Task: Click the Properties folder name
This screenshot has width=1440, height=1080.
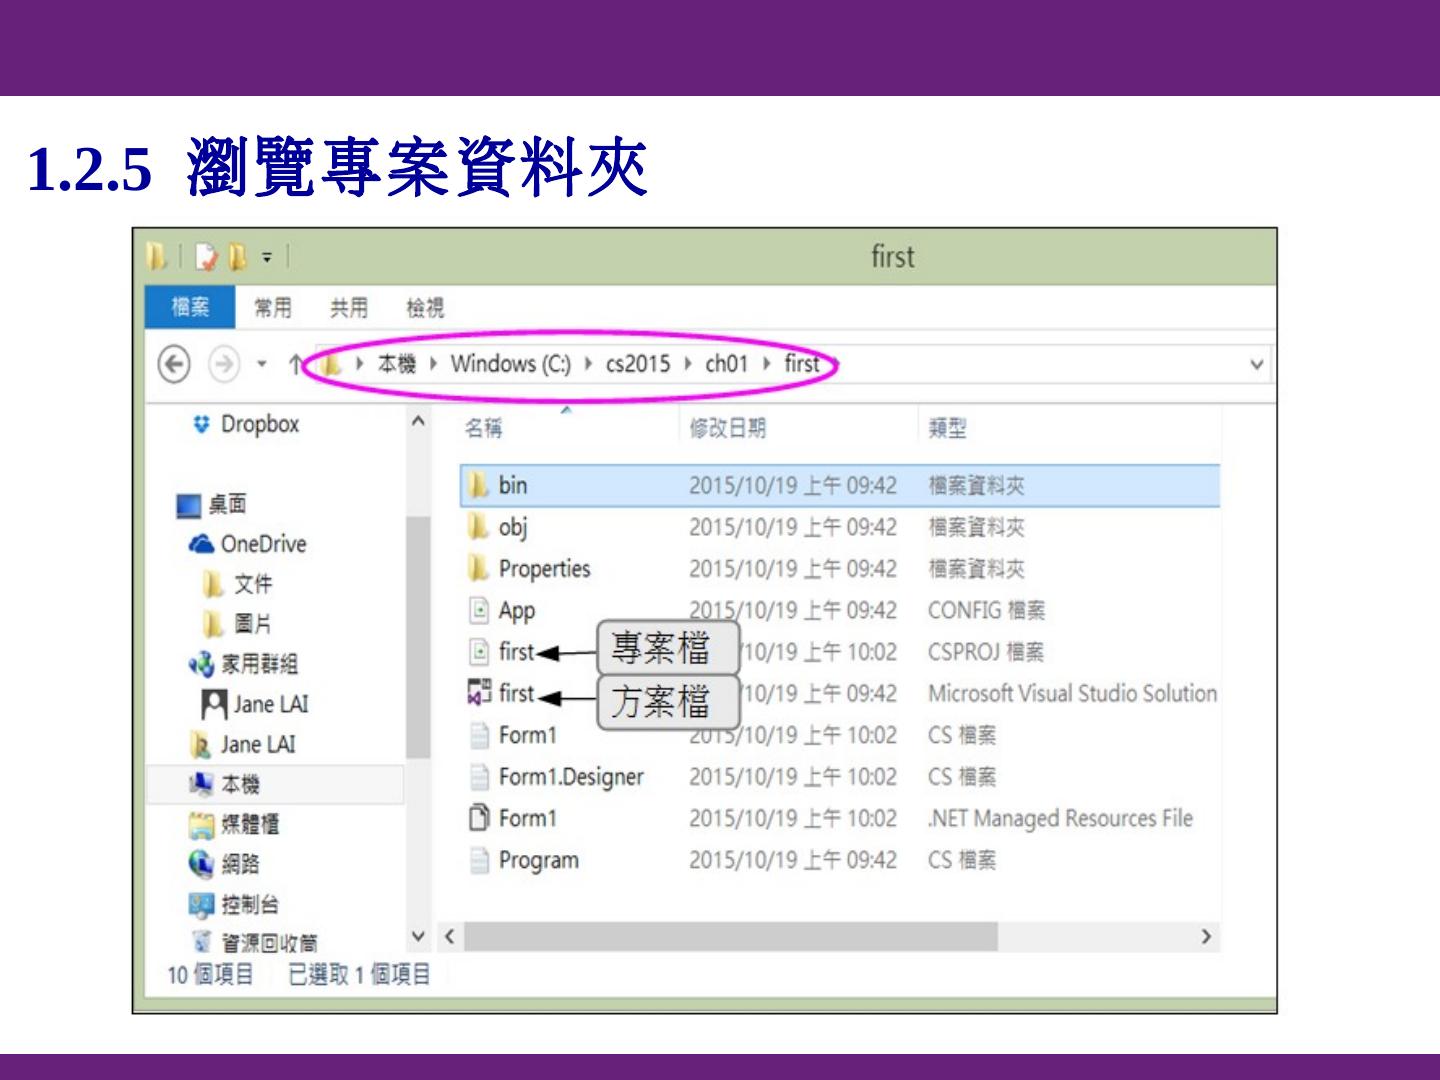Action: pyautogui.click(x=545, y=569)
